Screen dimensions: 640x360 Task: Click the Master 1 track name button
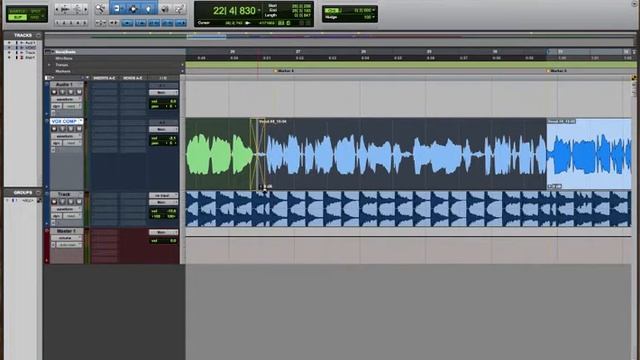(x=66, y=231)
